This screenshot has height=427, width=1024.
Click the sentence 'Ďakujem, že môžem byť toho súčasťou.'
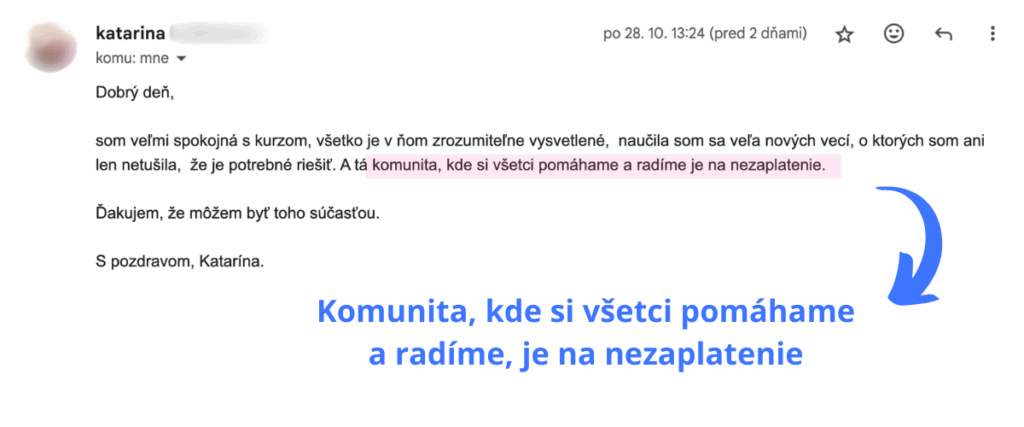pos(237,213)
